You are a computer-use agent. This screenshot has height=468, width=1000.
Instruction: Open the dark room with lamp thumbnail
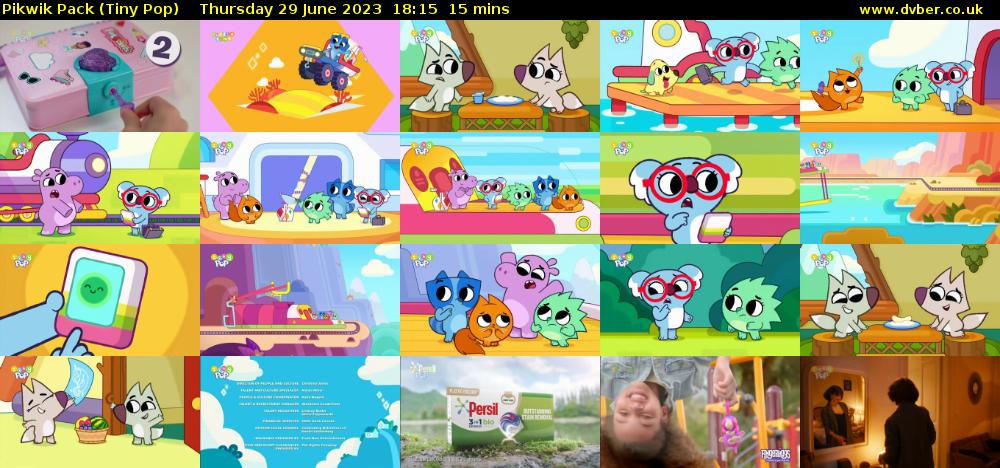coord(900,412)
